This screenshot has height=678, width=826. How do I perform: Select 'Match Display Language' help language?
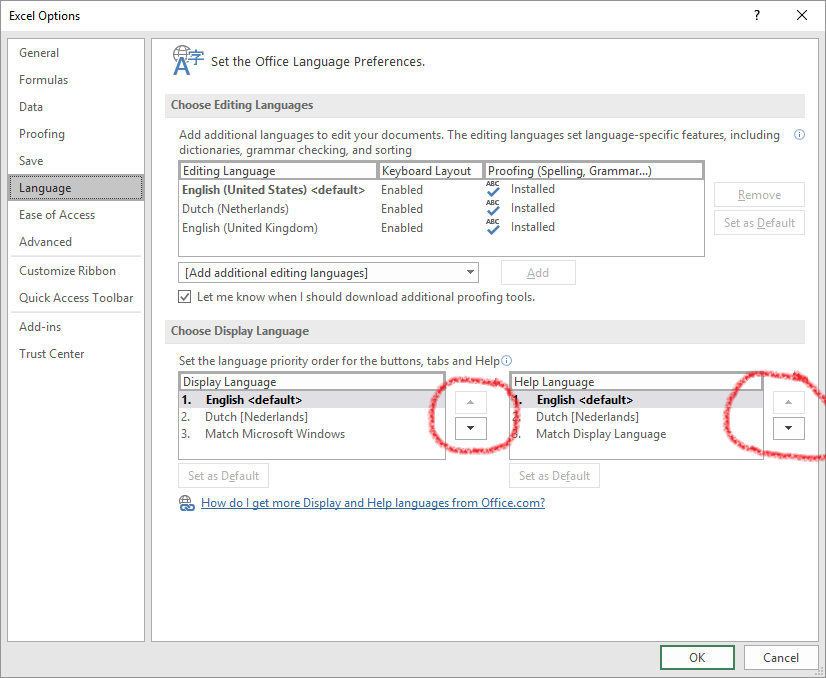636,434
